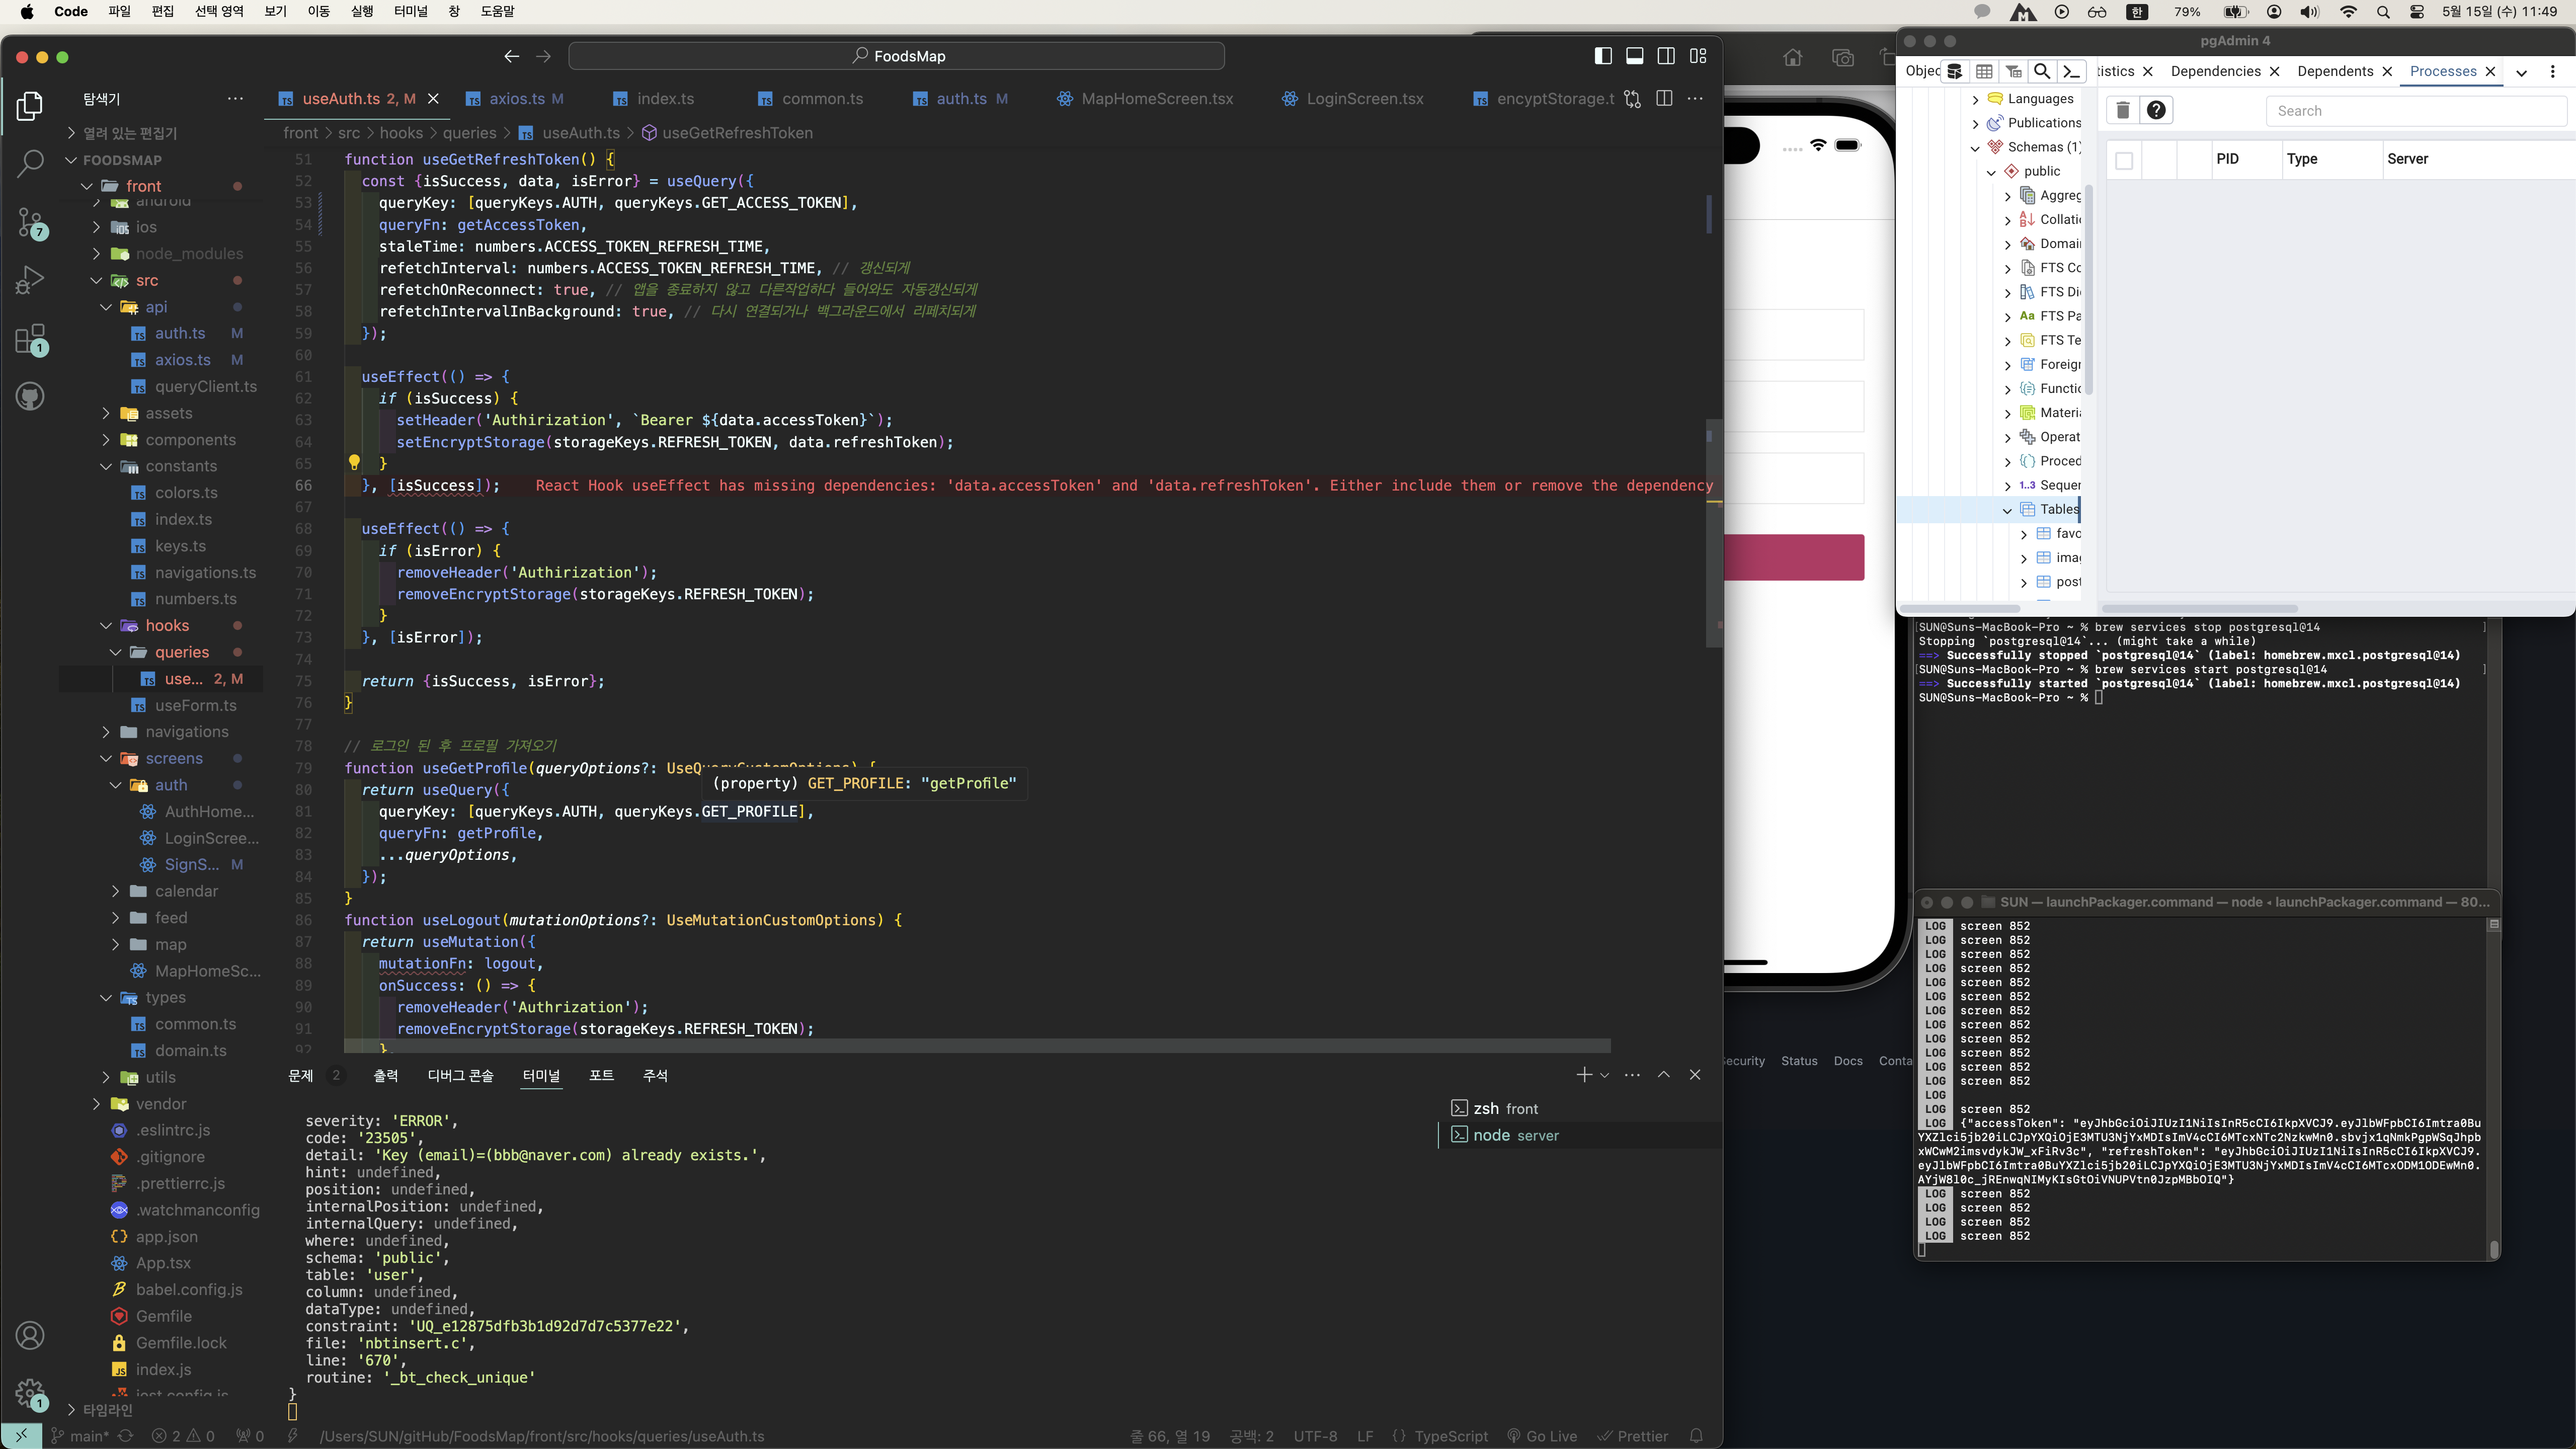
Task: Maximize the terminal panel with chevron up
Action: [1664, 1075]
